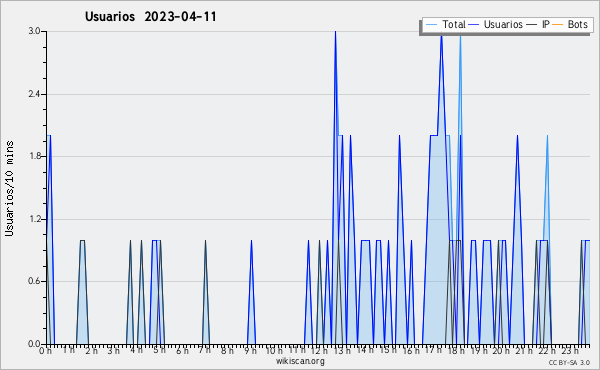Click the light blue Total legend line

click(x=431, y=25)
